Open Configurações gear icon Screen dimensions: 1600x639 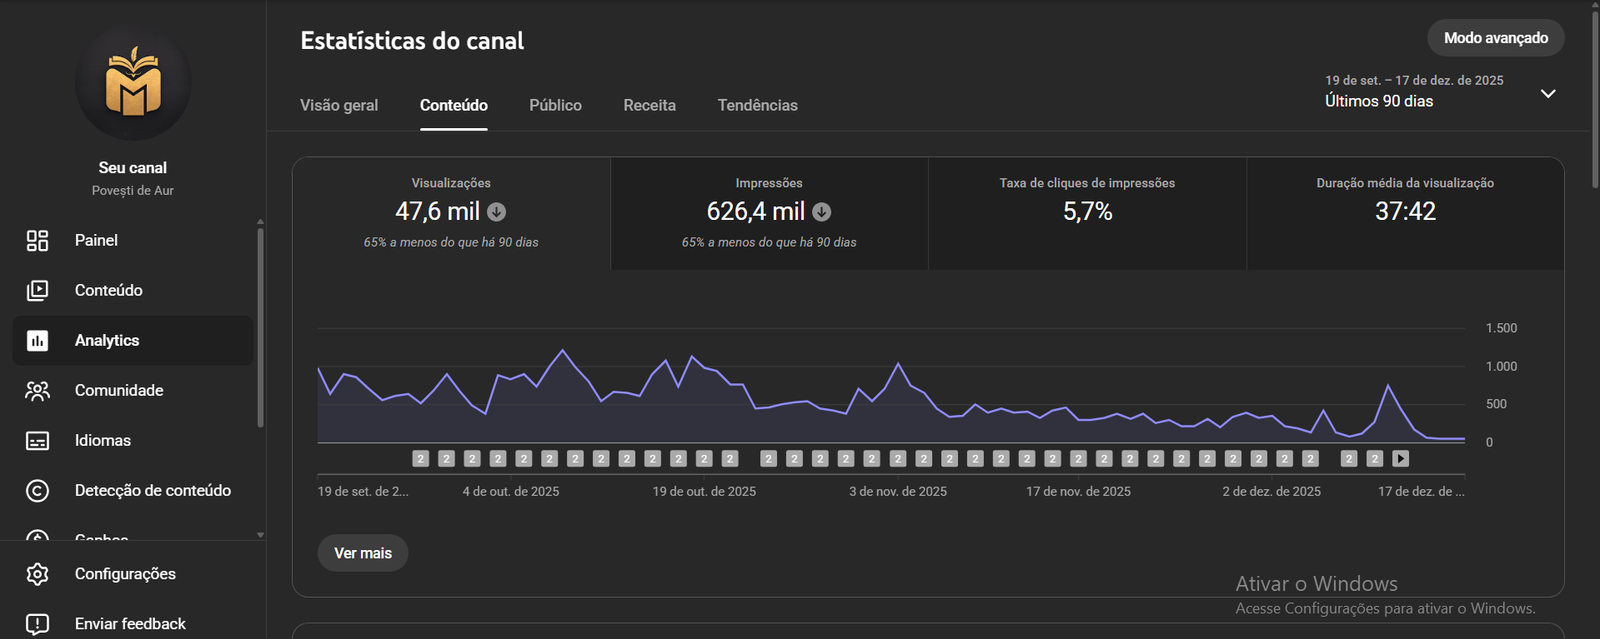coord(37,574)
